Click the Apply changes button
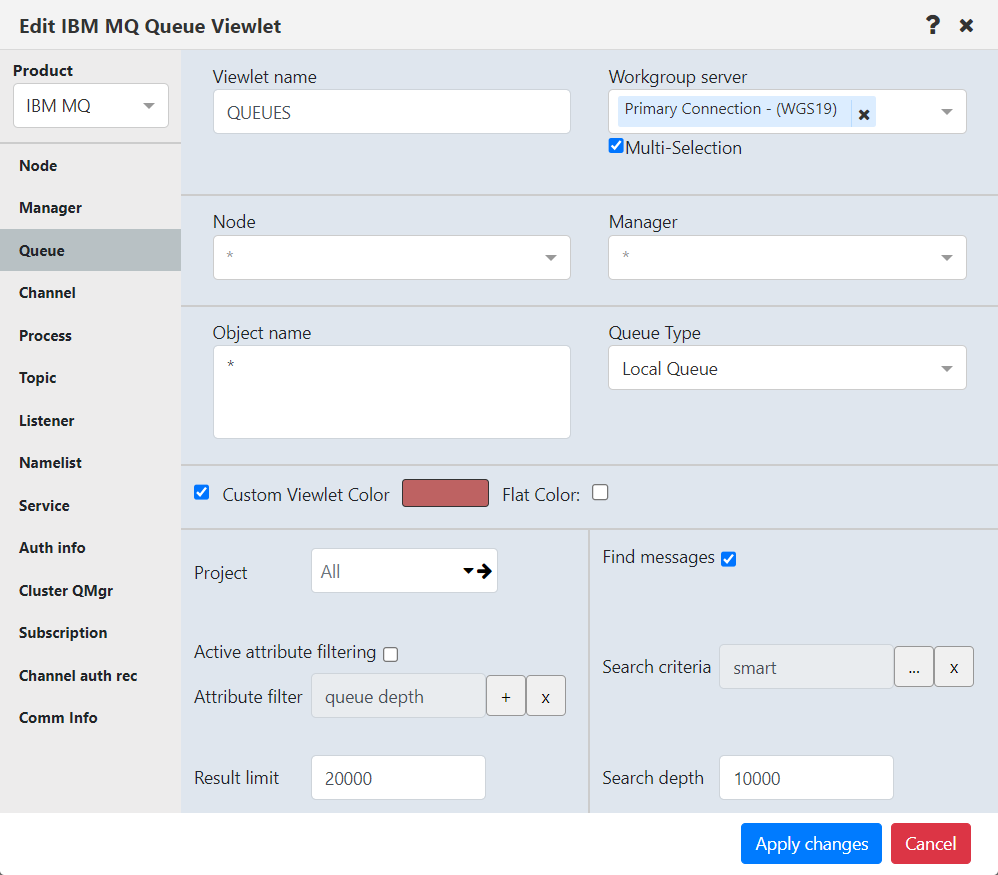Screen dimensions: 998x875 click(x=811, y=843)
